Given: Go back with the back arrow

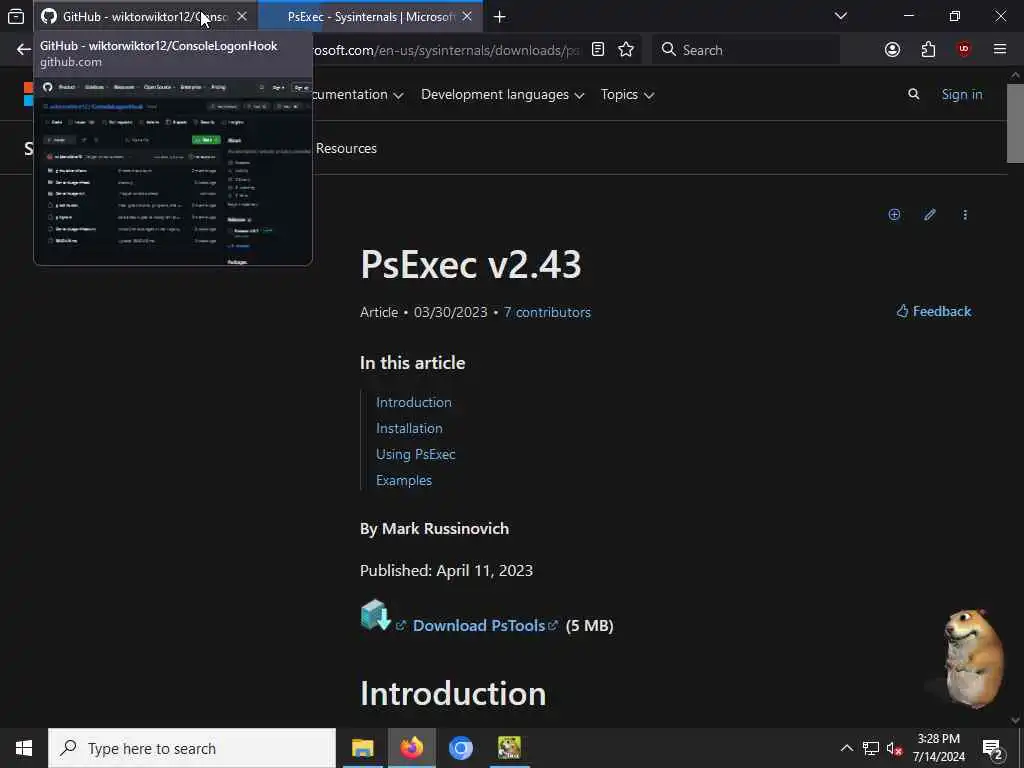Looking at the screenshot, I should coord(24,50).
